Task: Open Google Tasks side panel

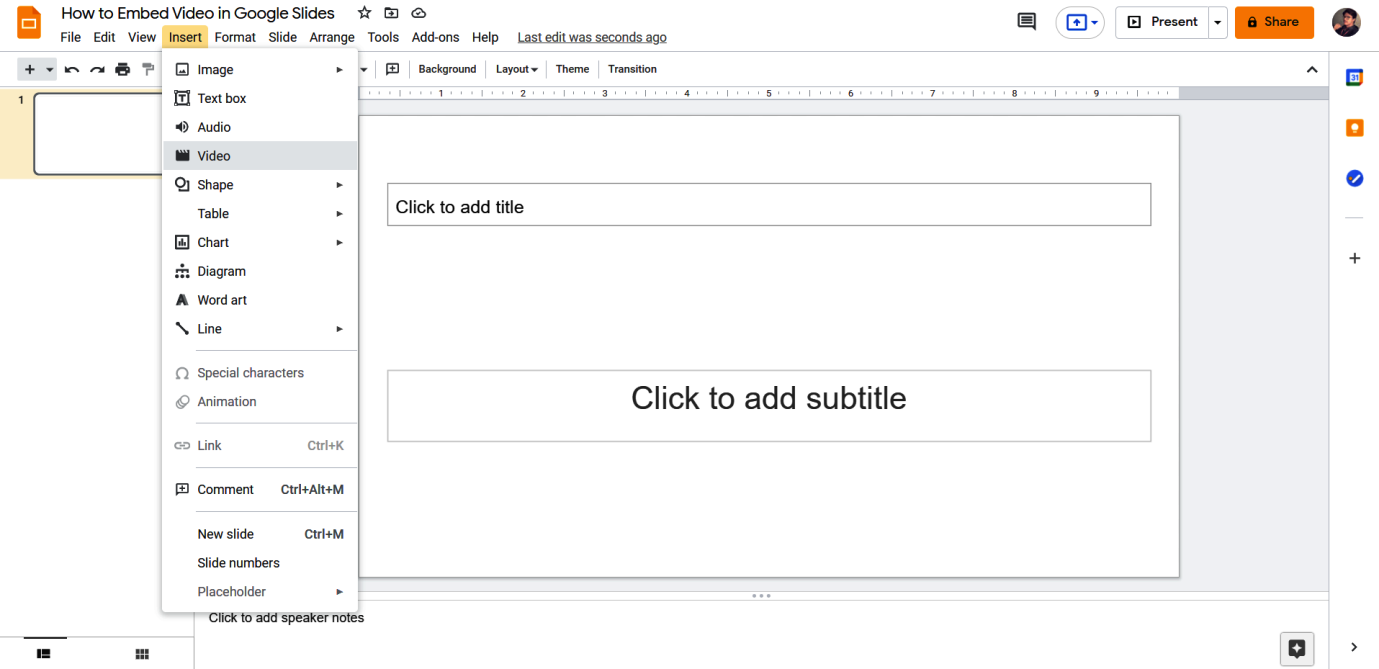Action: (x=1354, y=178)
